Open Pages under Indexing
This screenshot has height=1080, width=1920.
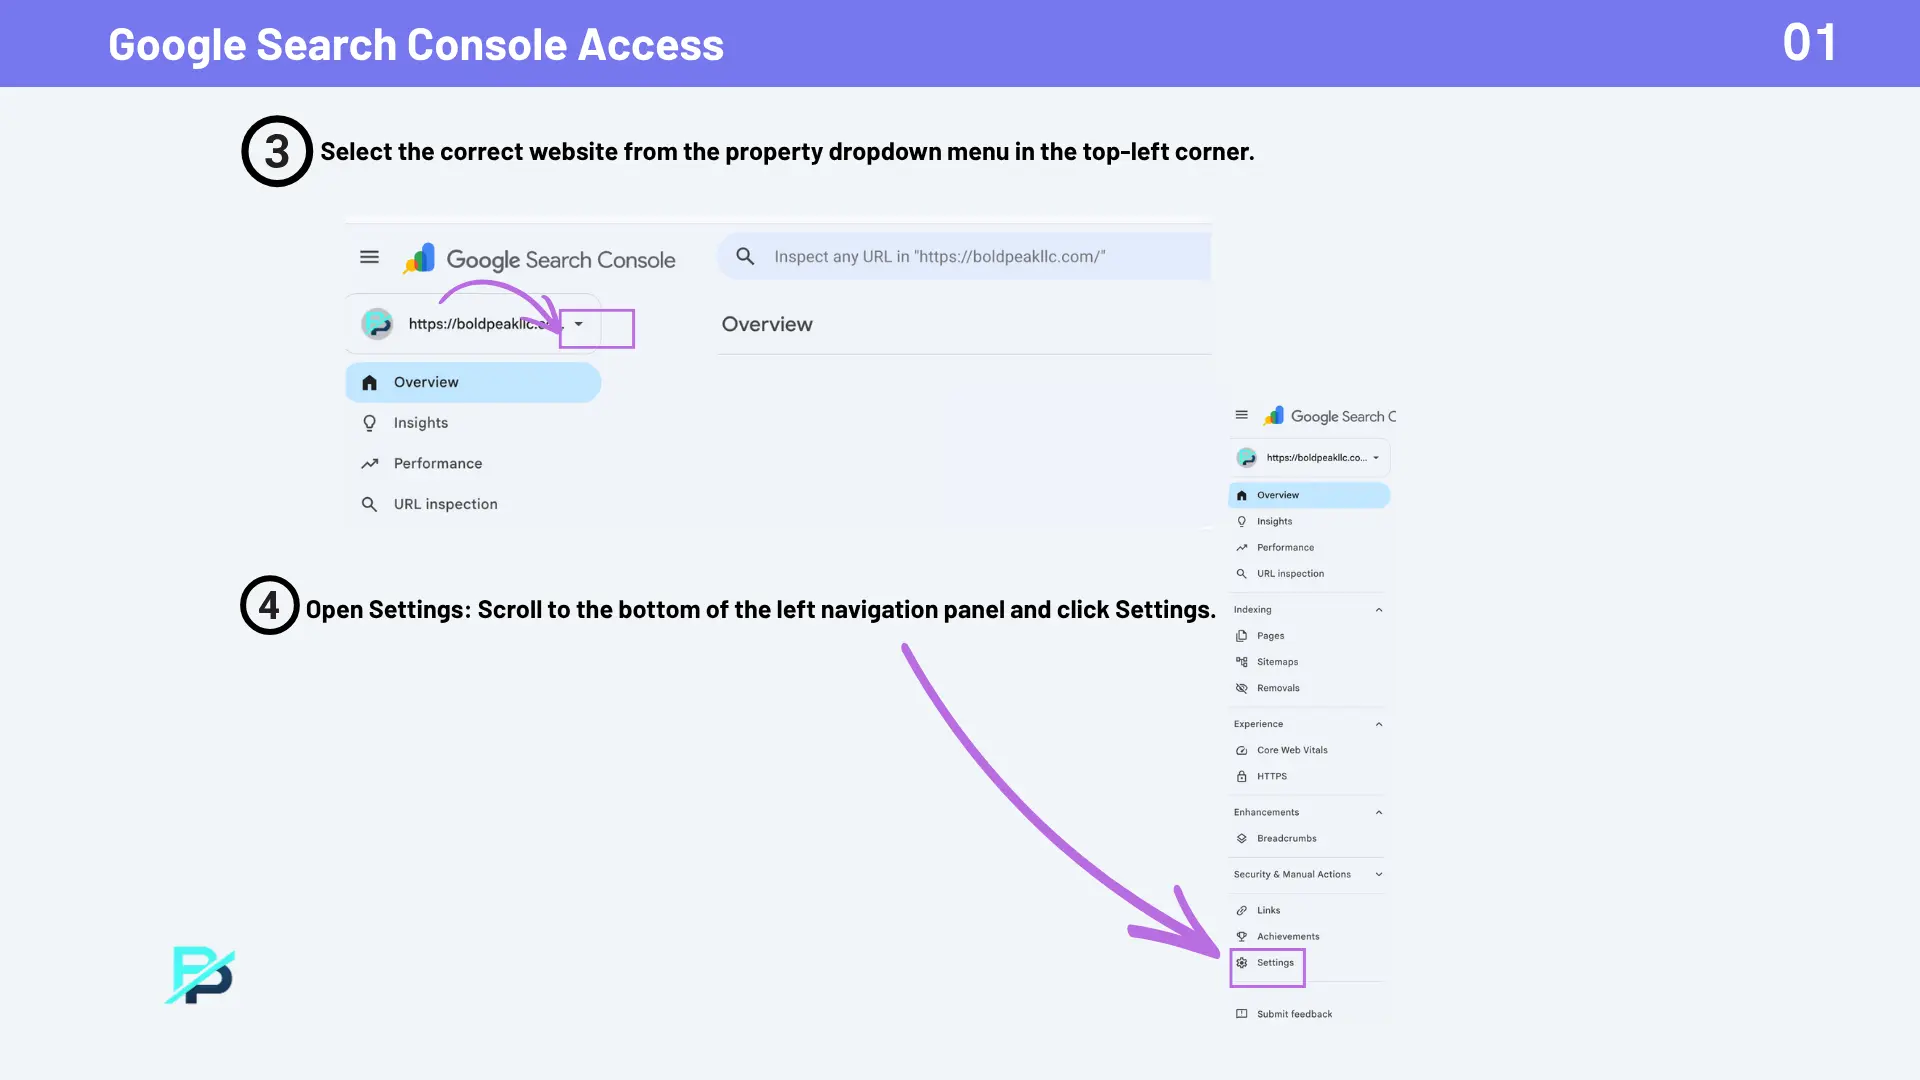coord(1270,636)
